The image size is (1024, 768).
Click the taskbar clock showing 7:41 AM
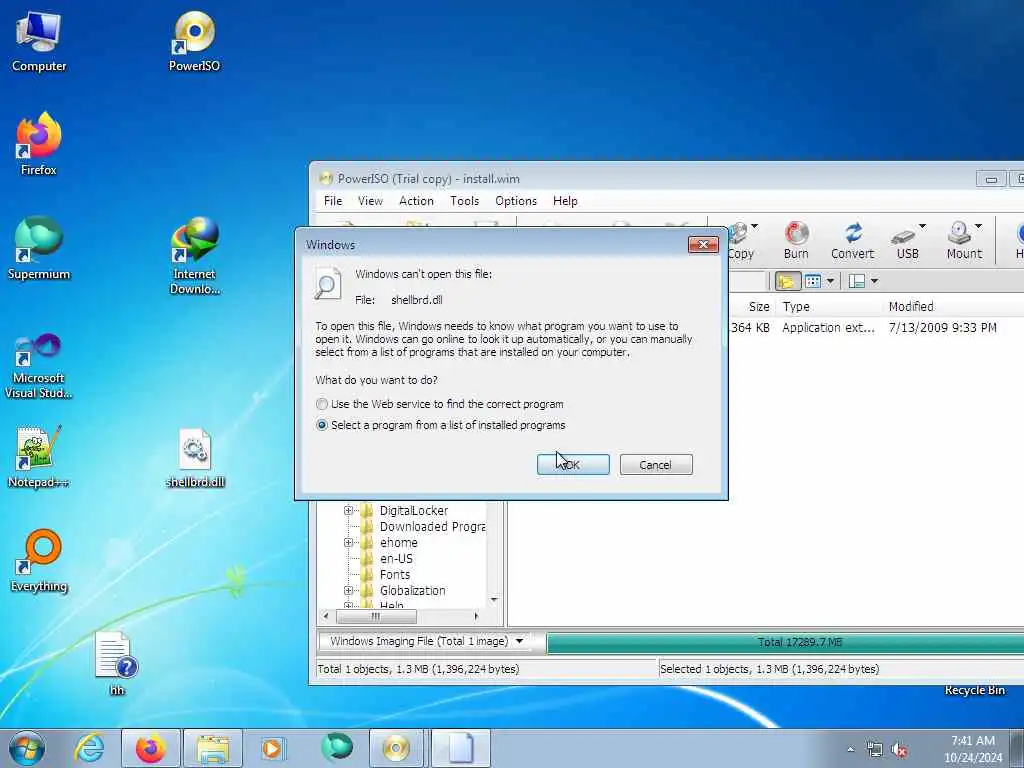point(973,749)
